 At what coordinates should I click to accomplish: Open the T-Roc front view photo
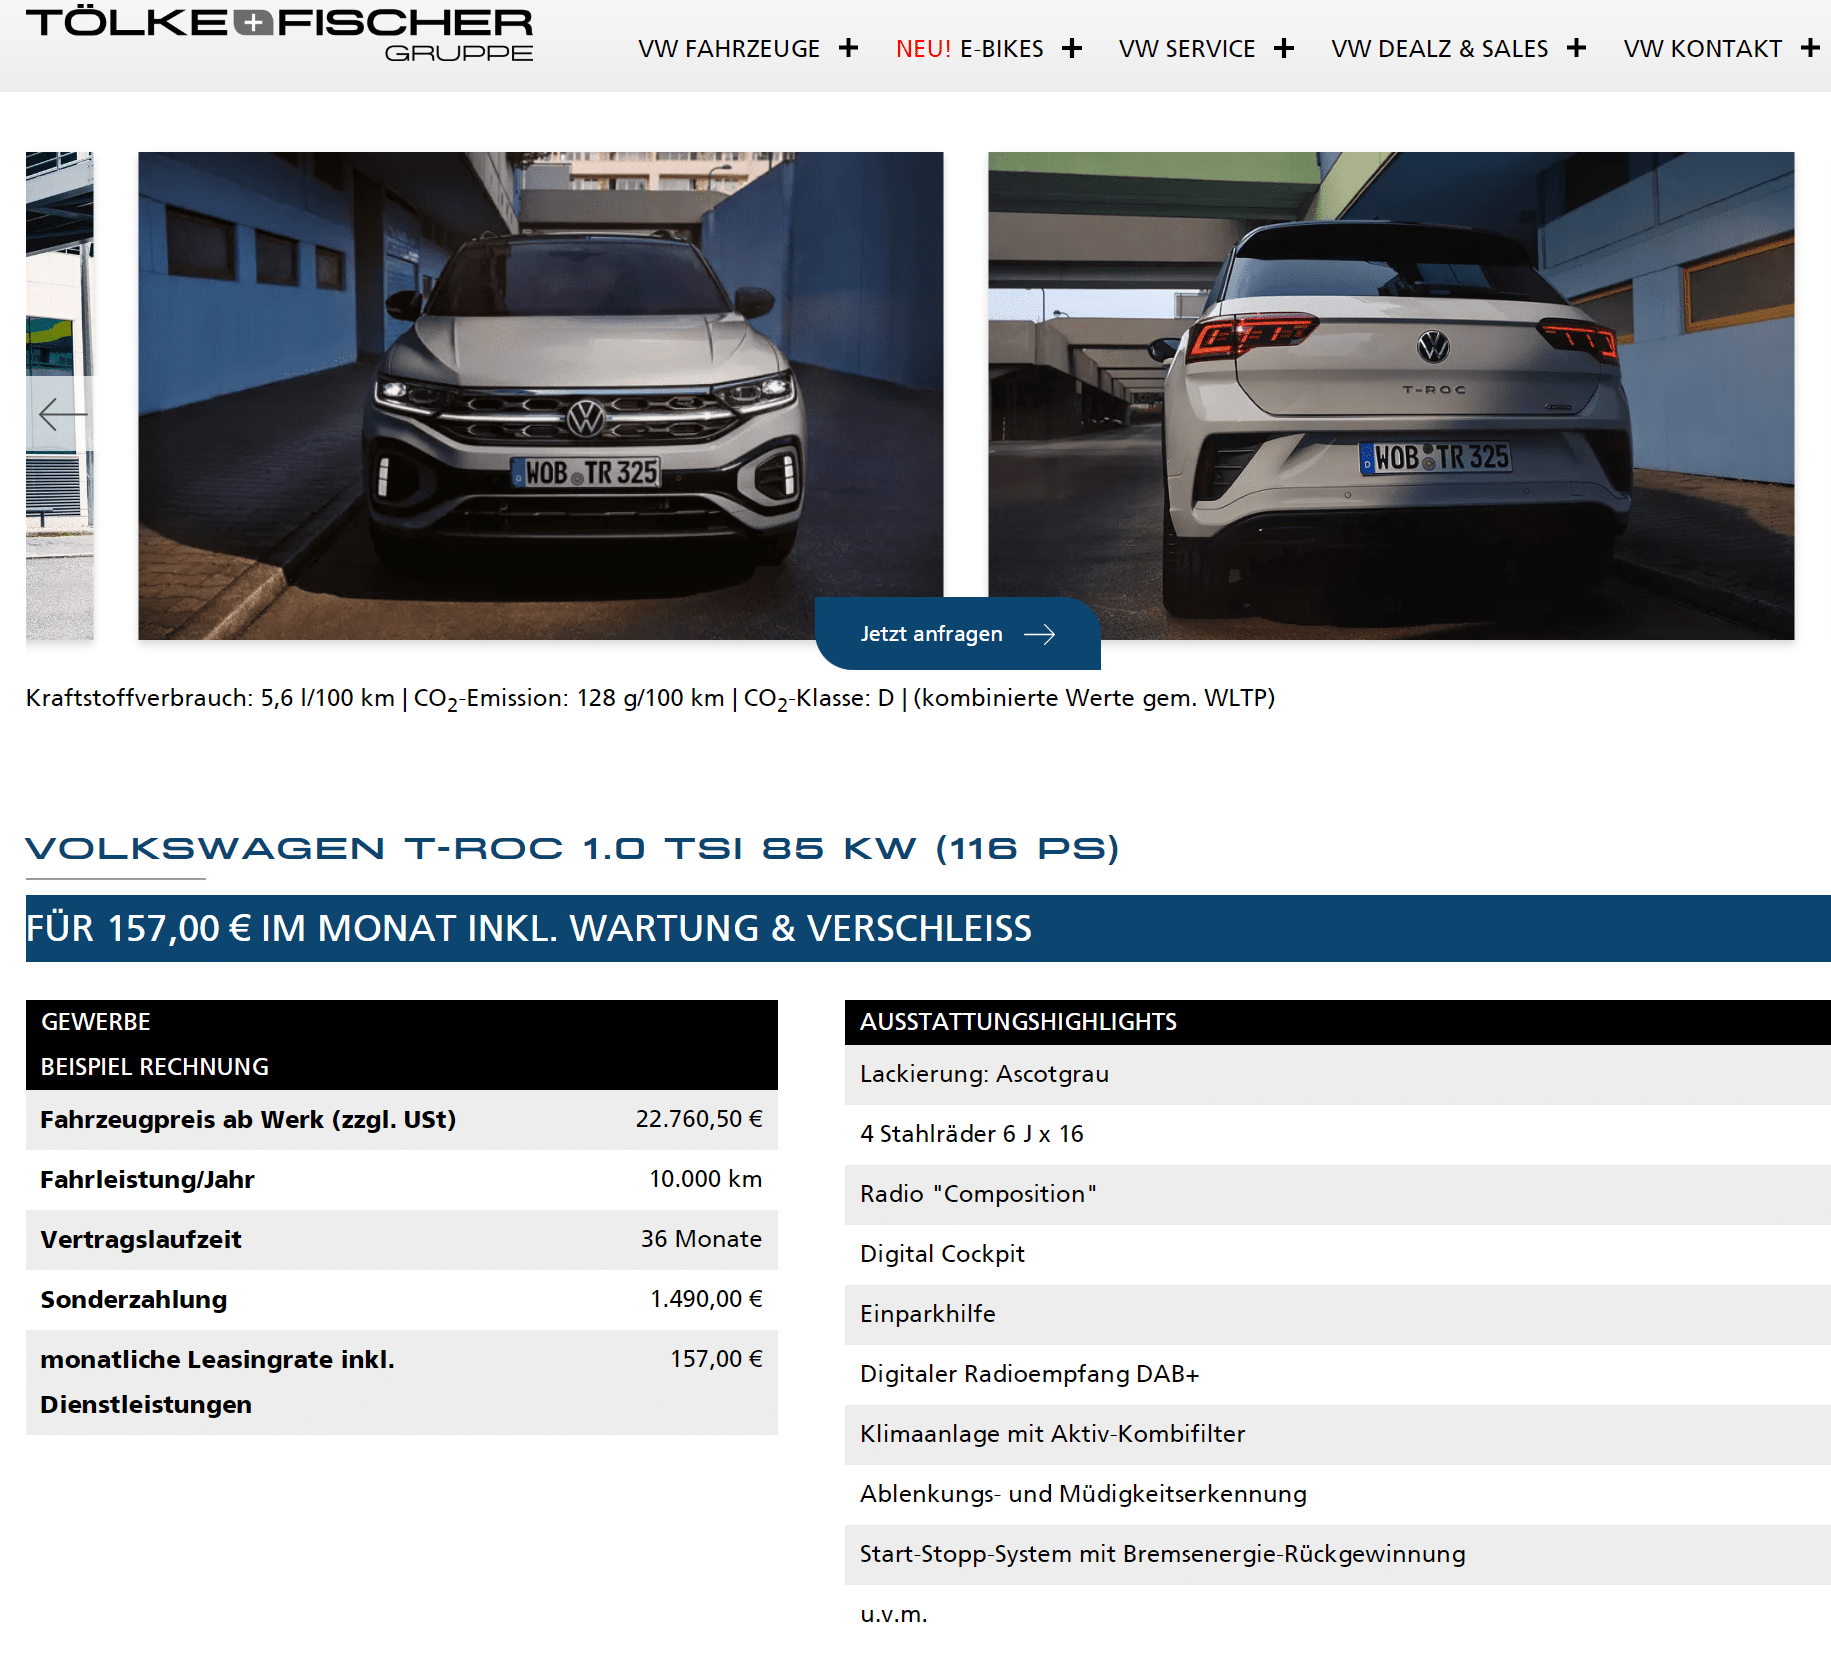[x=540, y=395]
